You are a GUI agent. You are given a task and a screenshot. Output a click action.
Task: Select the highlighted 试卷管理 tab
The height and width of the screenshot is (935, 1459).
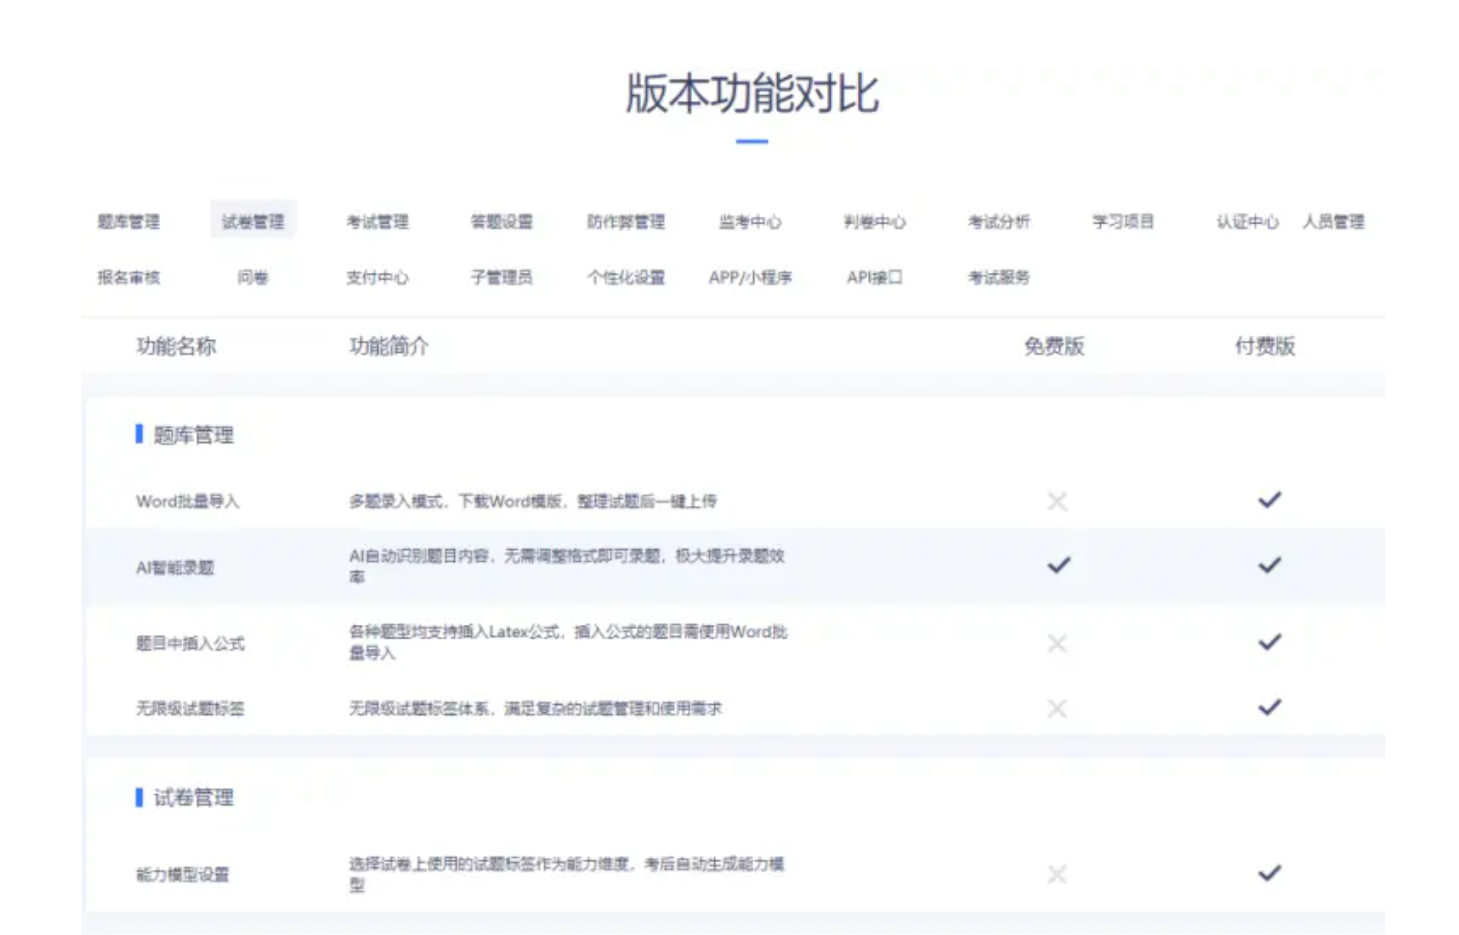tap(253, 220)
